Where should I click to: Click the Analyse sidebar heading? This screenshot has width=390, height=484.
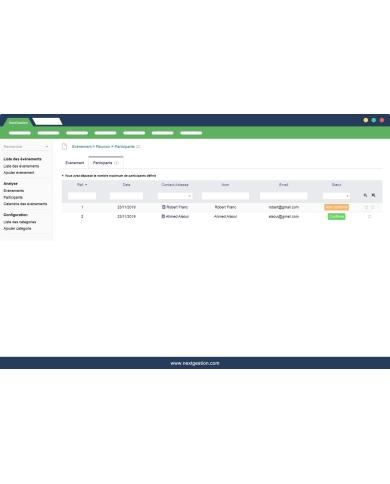pos(10,184)
